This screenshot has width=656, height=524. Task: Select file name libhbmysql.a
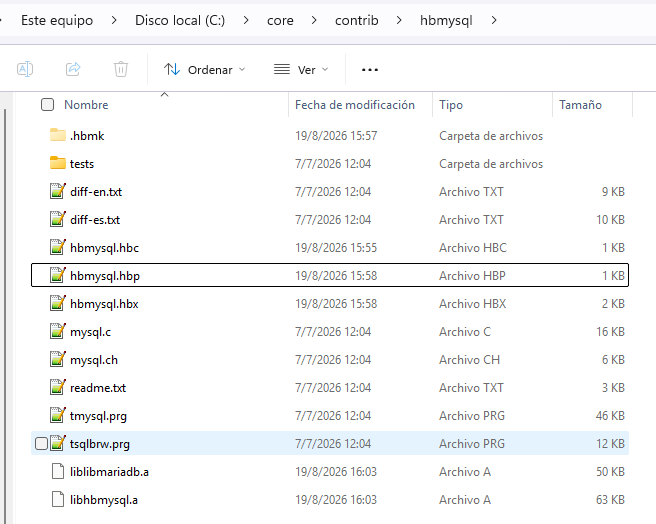pyautogui.click(x=104, y=501)
